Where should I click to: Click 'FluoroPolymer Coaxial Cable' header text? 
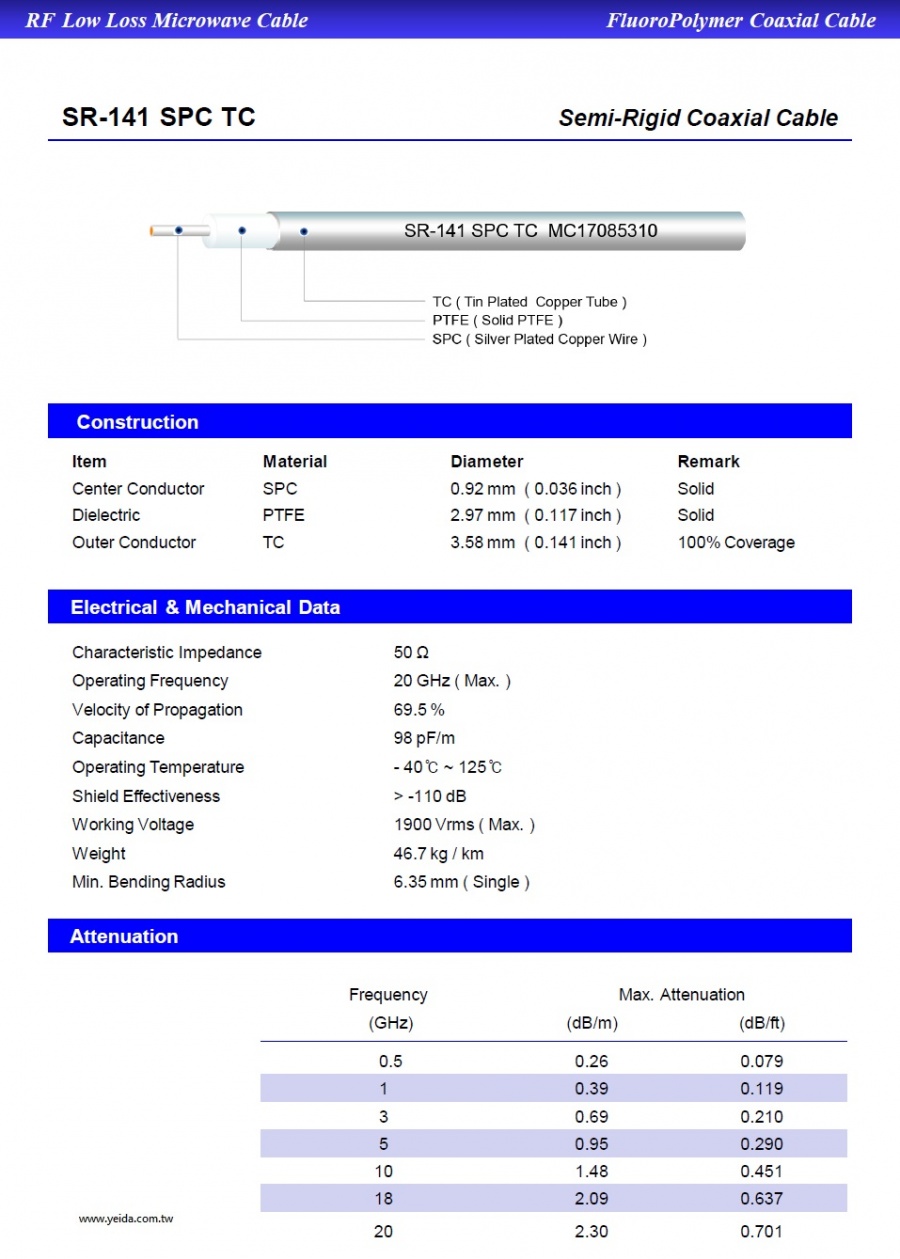click(741, 20)
